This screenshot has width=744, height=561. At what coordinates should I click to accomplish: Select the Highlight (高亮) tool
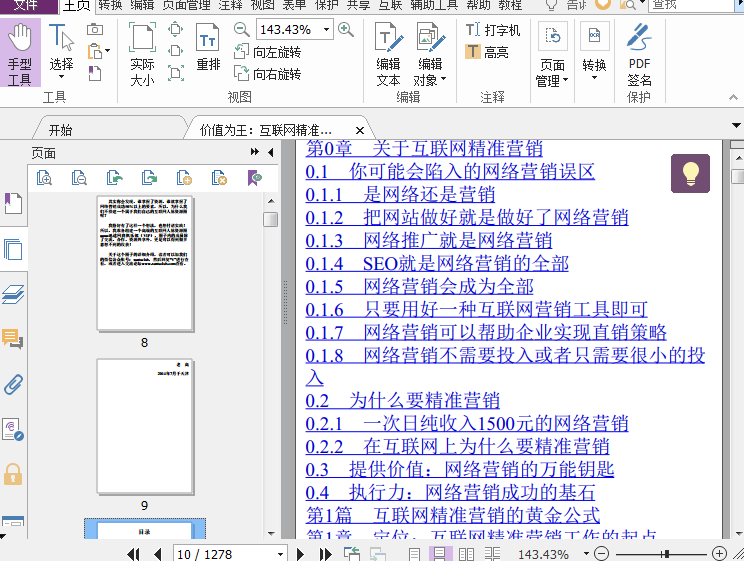click(487, 52)
